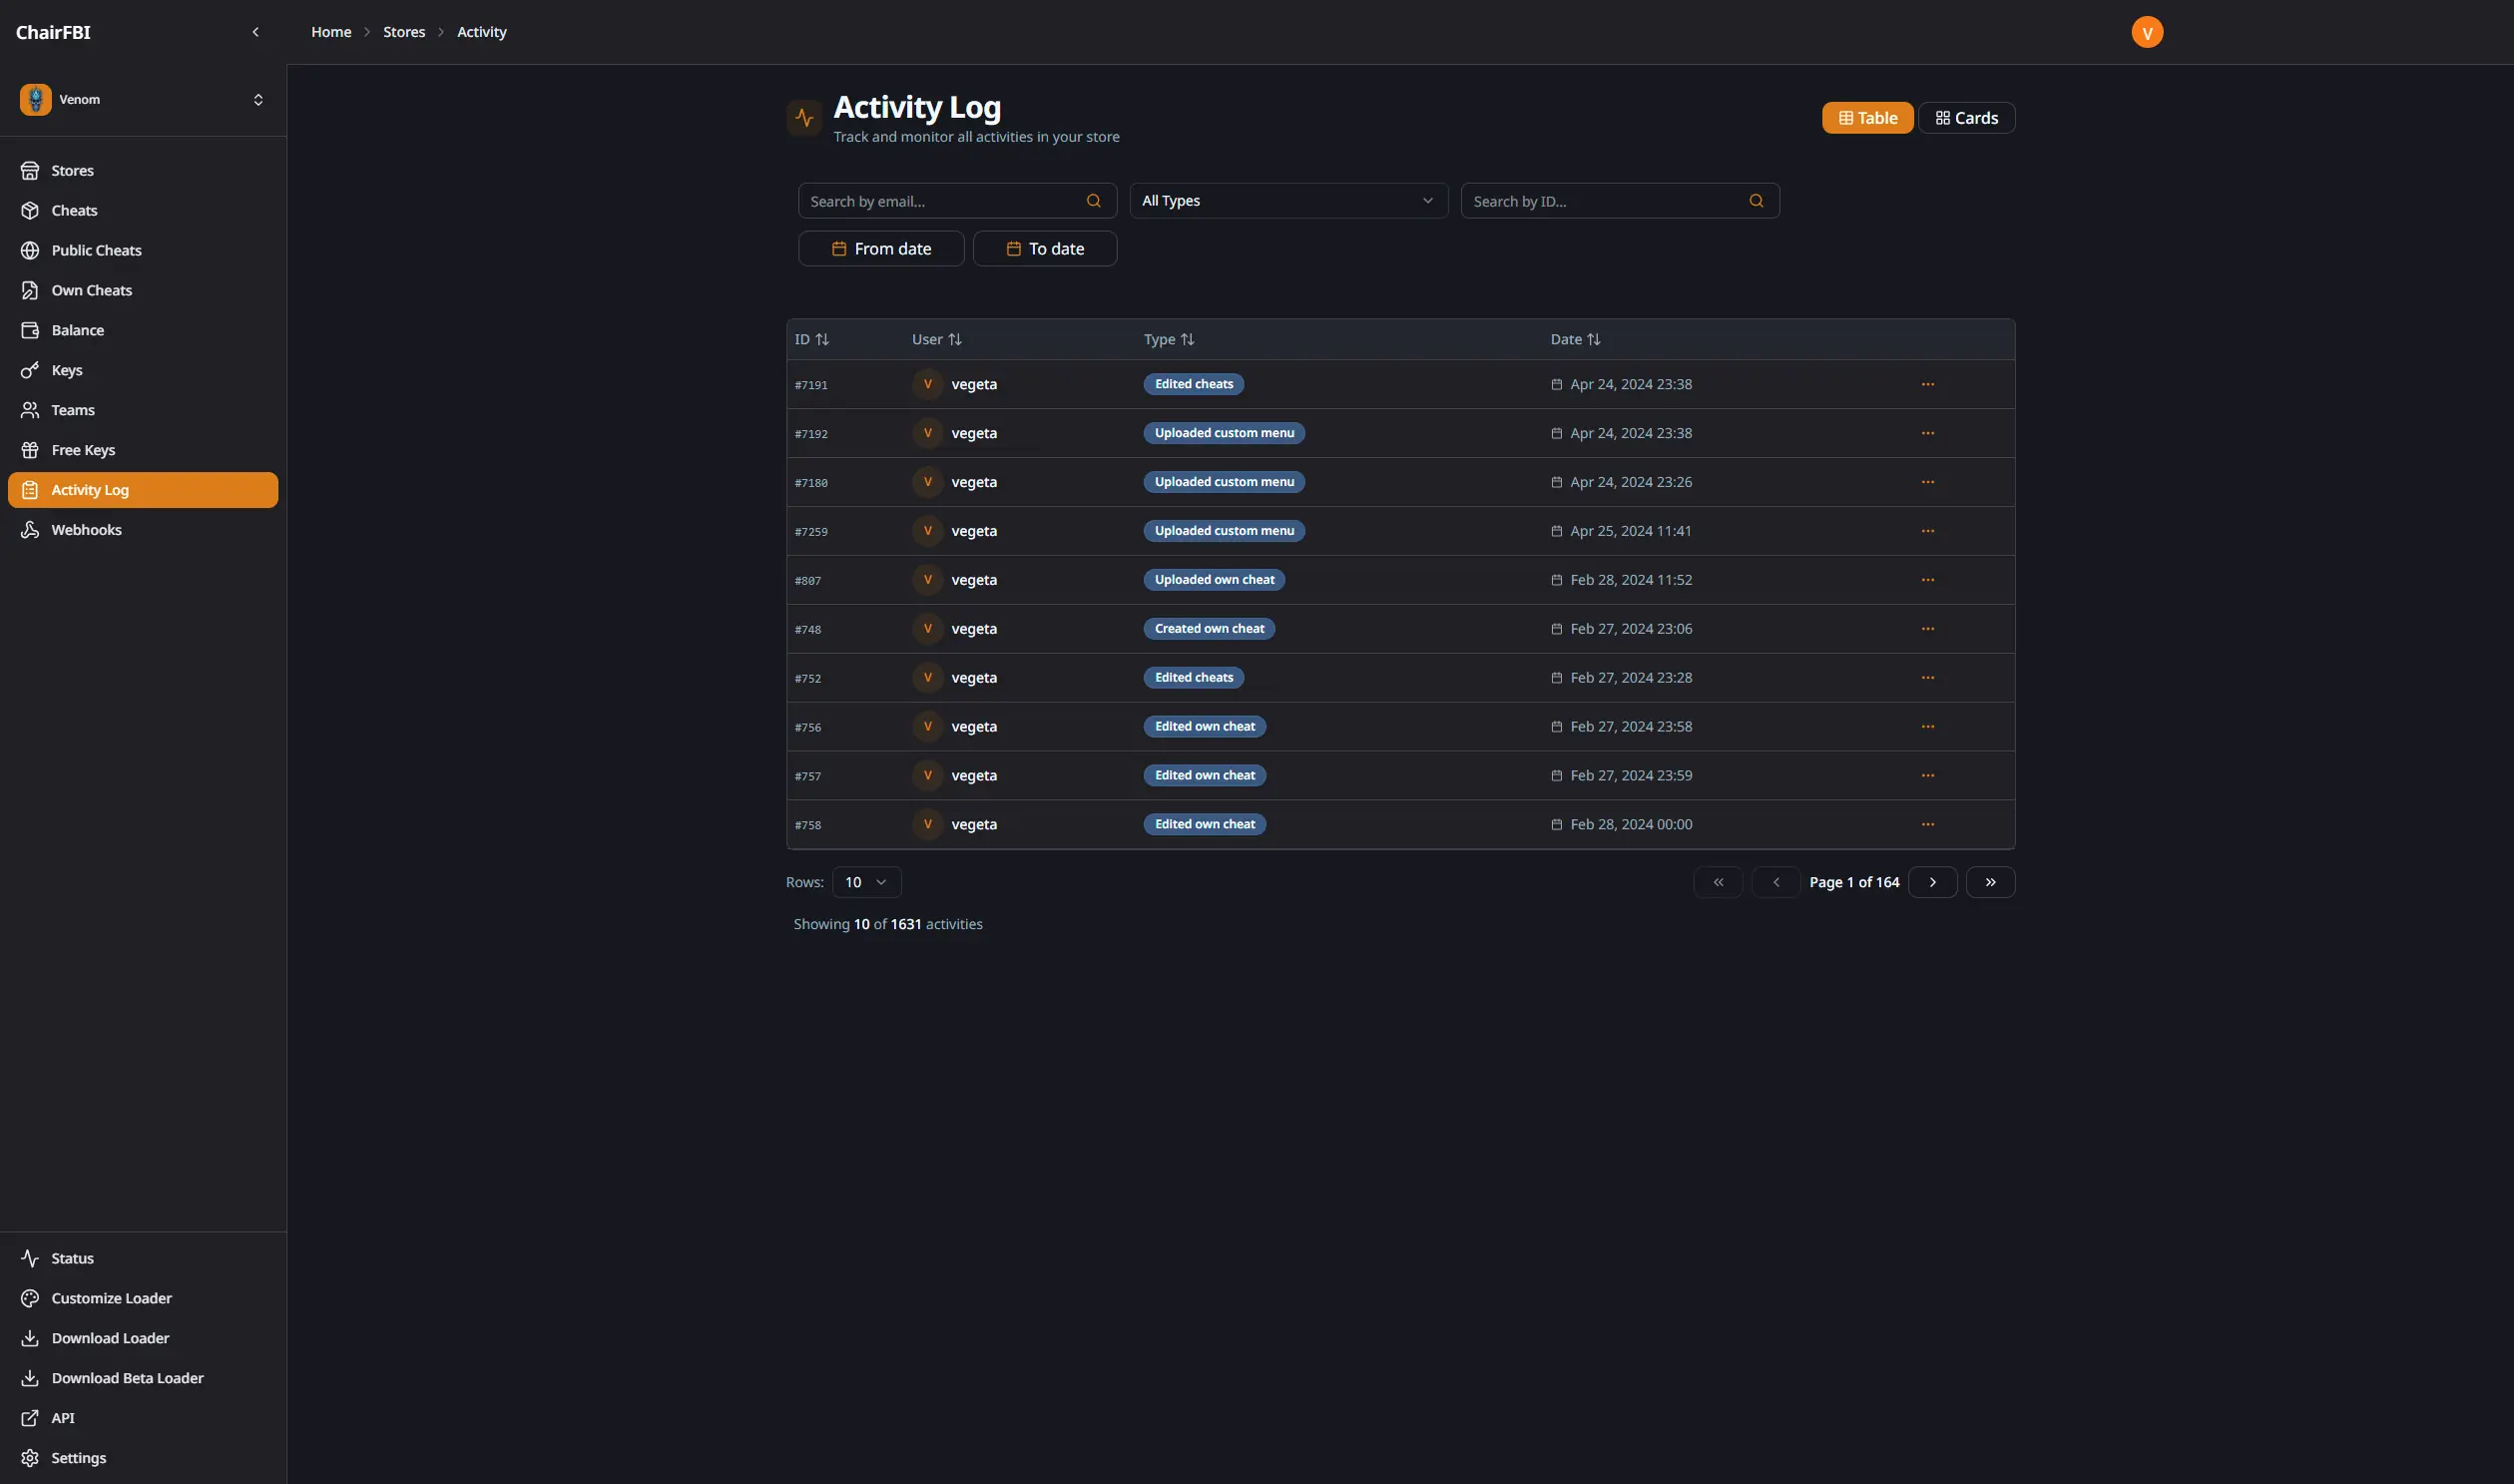Image resolution: width=2514 pixels, height=1484 pixels.
Task: Click the Own Cheats sidebar icon
Action: [x=31, y=290]
